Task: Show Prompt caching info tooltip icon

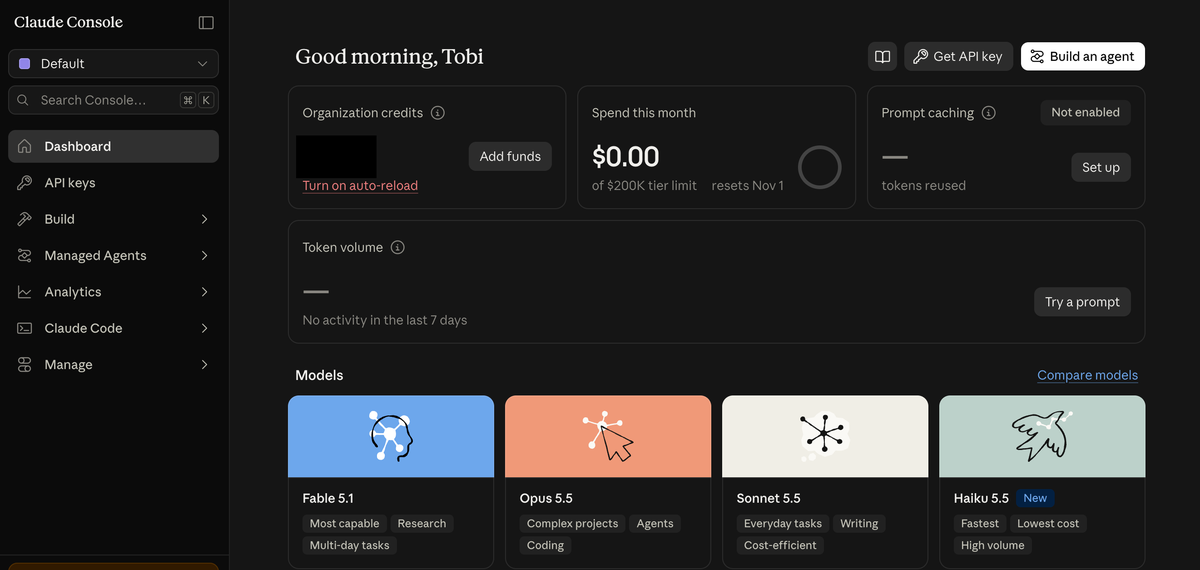Action: point(988,113)
